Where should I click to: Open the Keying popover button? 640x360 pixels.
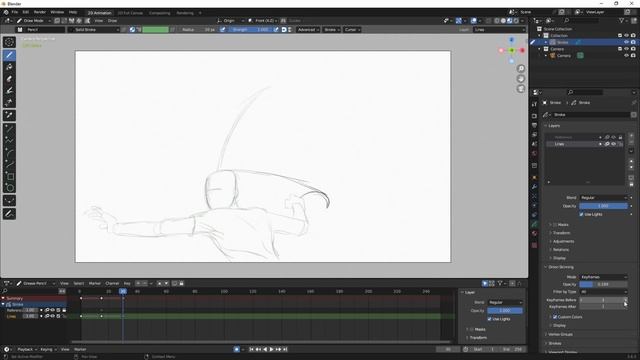coord(49,349)
